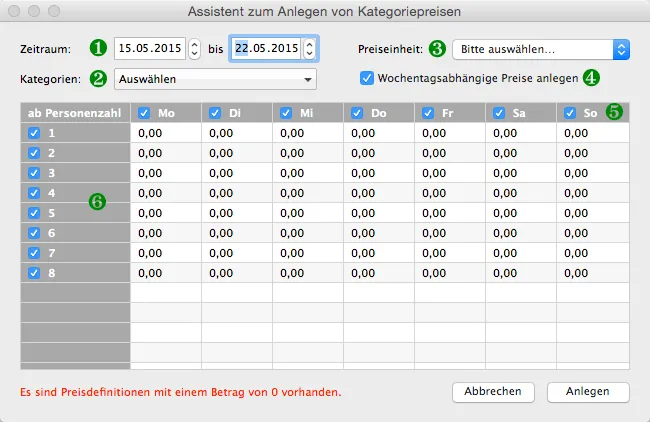This screenshot has height=422, width=650.
Task: Select Fr price cell for 2 persons
Action: pyautogui.click(x=450, y=153)
